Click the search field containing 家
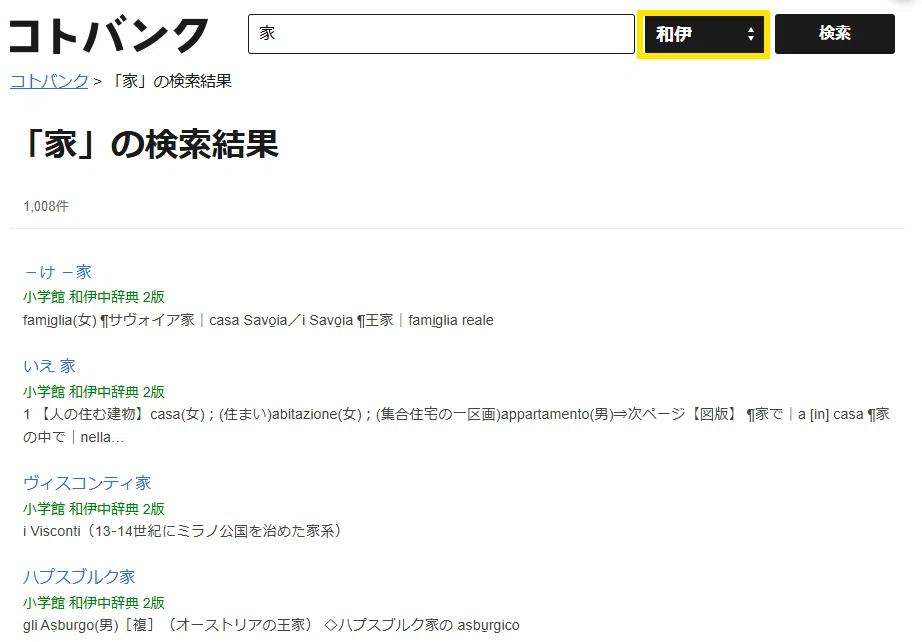This screenshot has width=922, height=642. 441,34
